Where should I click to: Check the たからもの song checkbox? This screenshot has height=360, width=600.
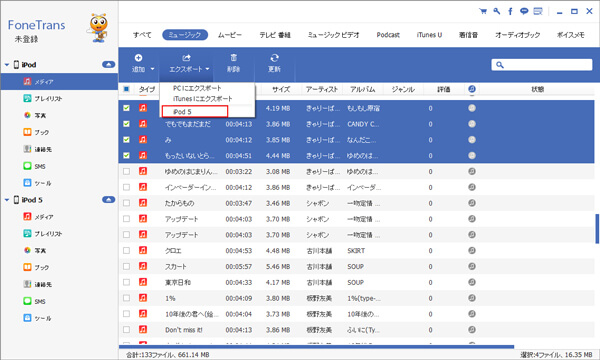[126, 203]
